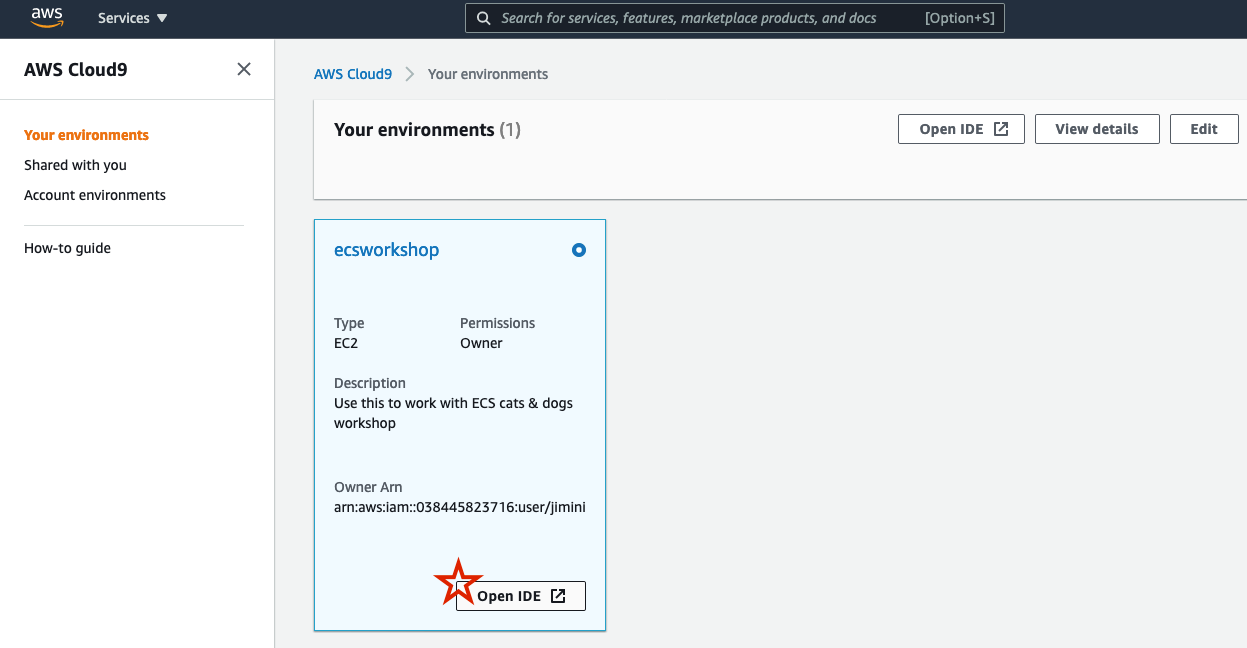Click the View details button
Image resolution: width=1247 pixels, height=648 pixels.
point(1097,129)
